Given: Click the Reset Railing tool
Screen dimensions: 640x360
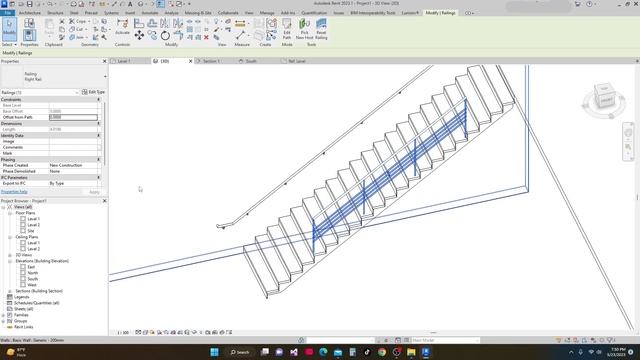Looking at the screenshot, I should tap(321, 29).
